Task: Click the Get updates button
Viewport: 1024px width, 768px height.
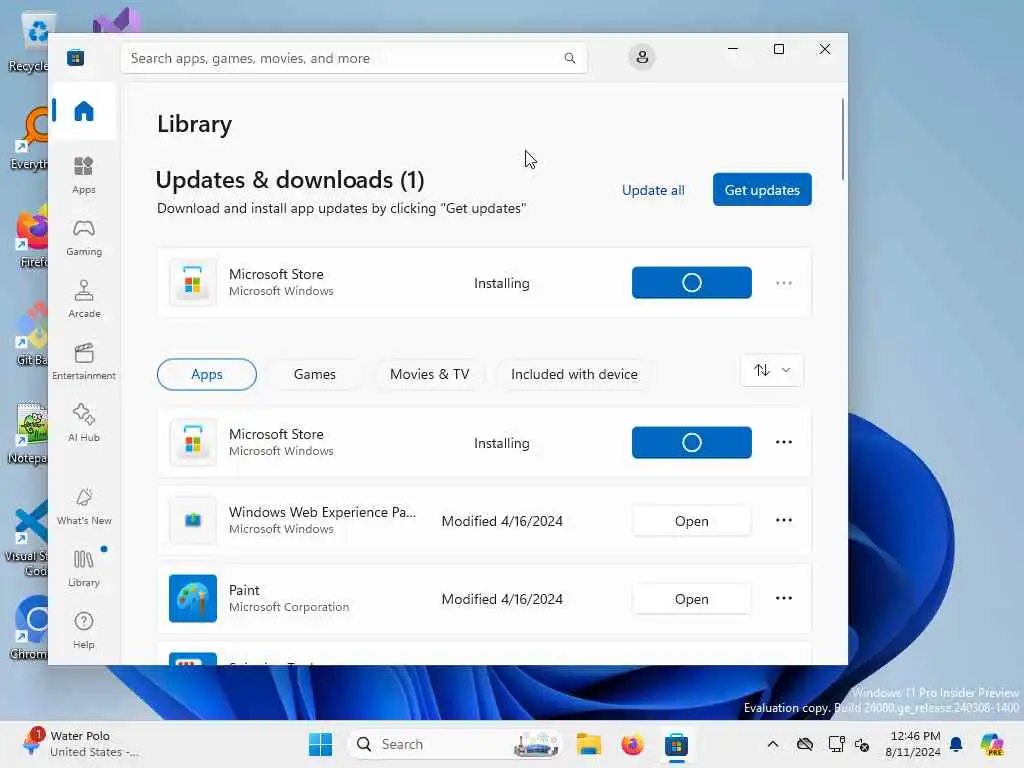Action: click(762, 189)
